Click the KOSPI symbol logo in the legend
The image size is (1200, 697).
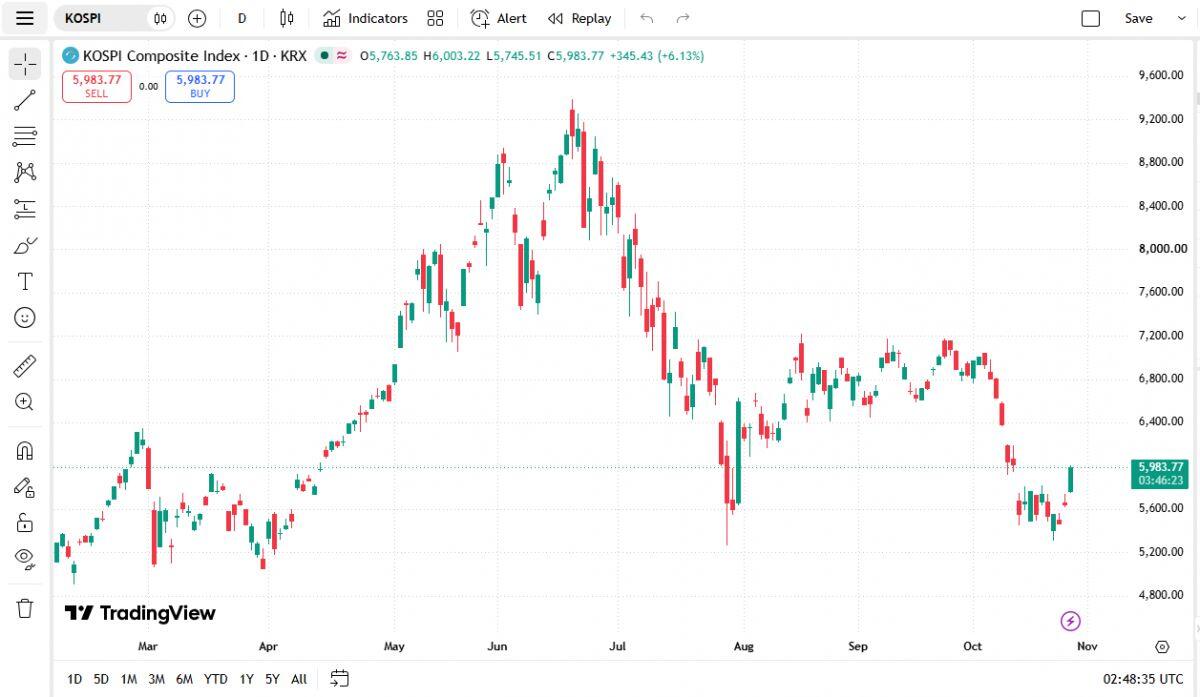coord(70,56)
